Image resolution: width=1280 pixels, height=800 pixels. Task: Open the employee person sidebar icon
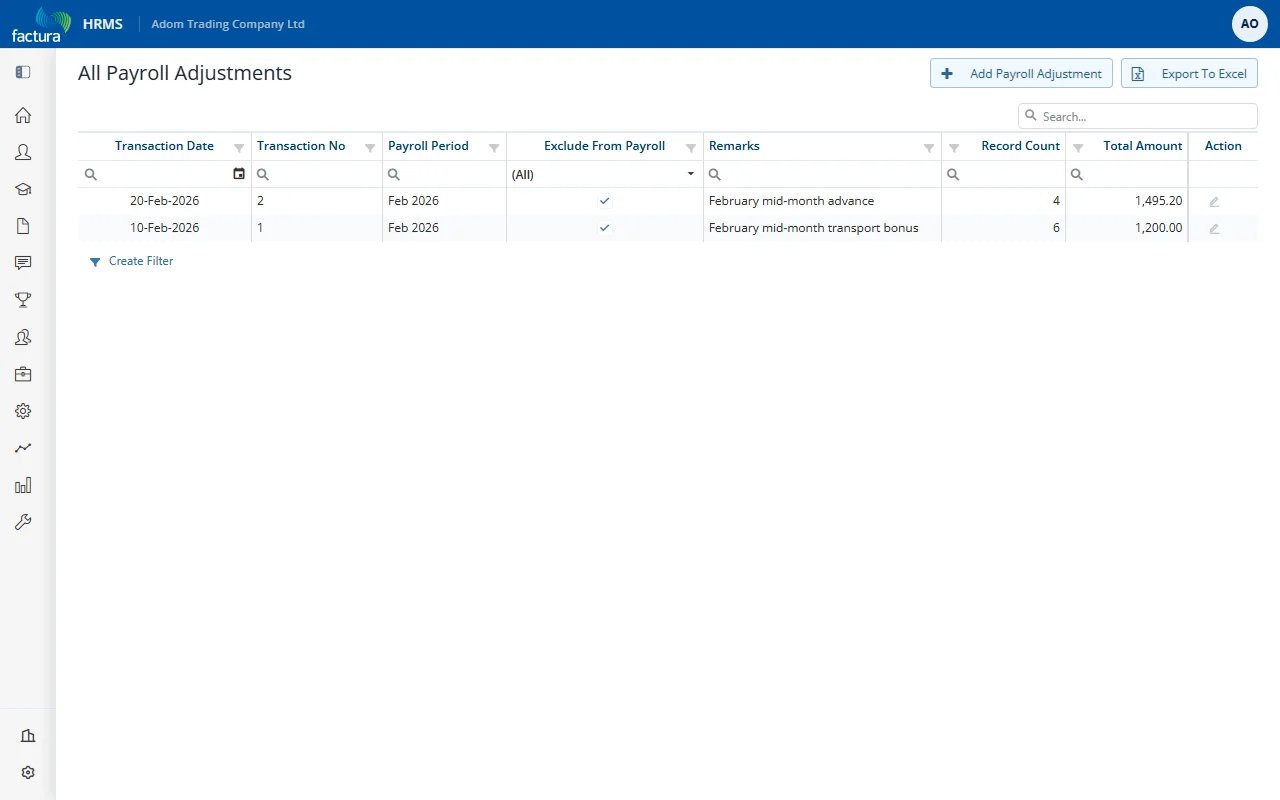tap(23, 152)
